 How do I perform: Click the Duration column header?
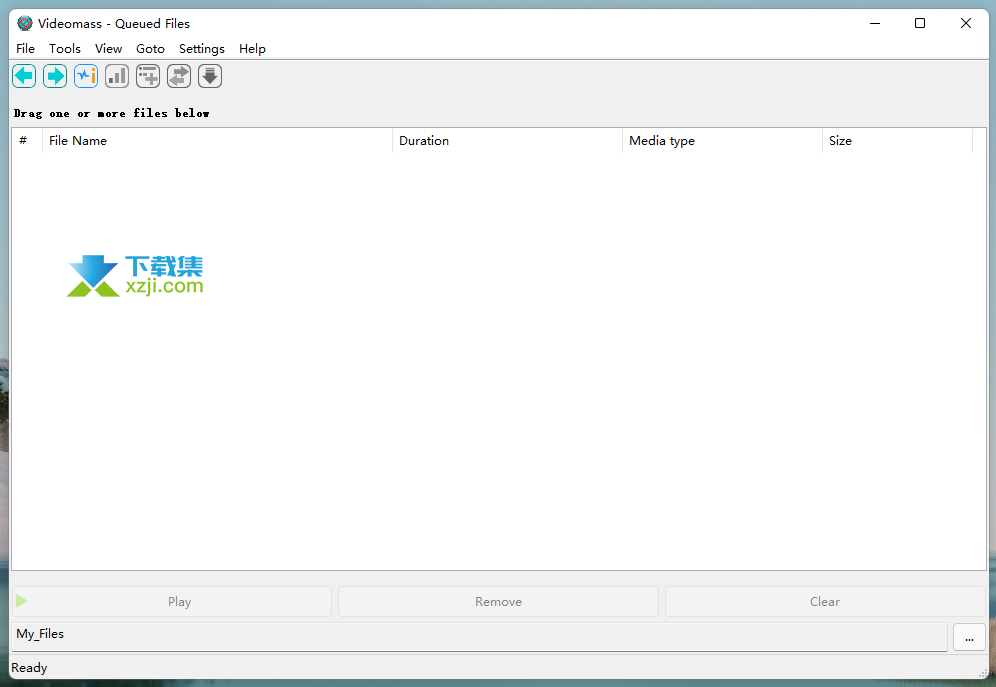coord(508,141)
